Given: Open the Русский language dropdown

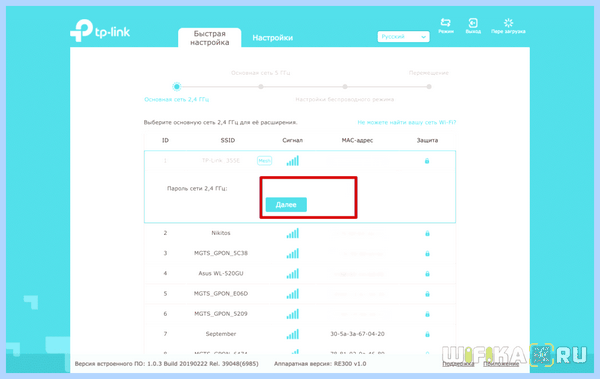Looking at the screenshot, I should tap(403, 37).
